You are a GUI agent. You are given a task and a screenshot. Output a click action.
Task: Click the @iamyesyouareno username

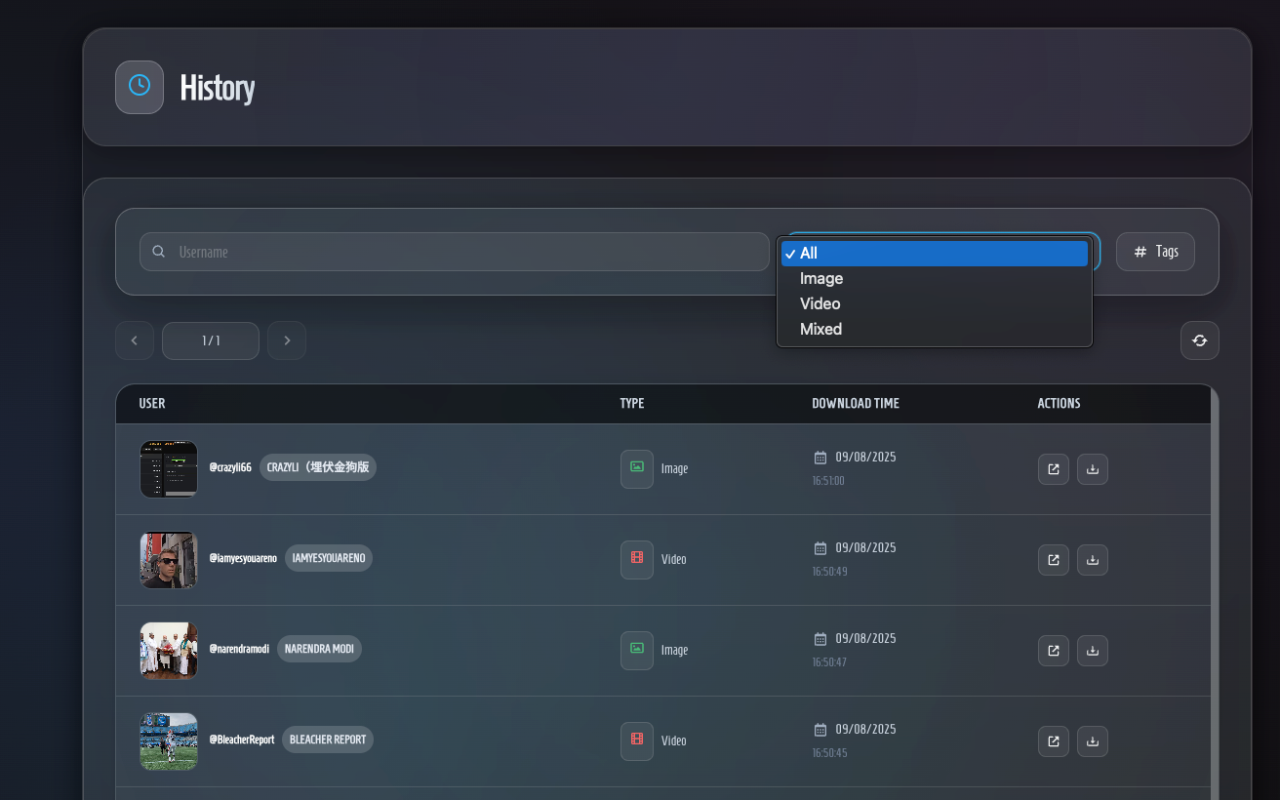tap(243, 558)
